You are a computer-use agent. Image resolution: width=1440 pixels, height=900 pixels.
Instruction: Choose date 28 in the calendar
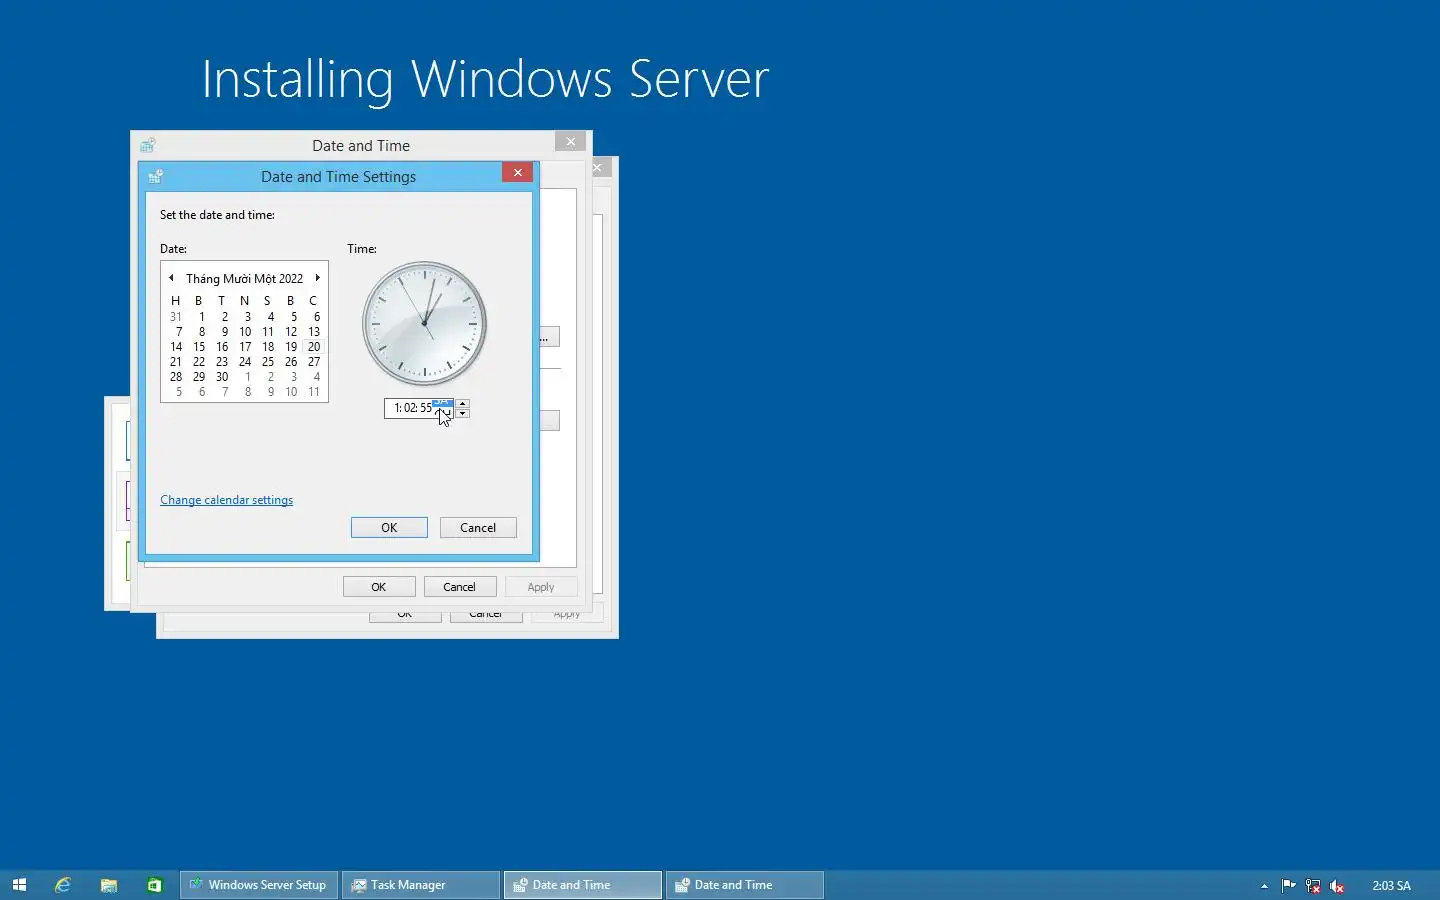[176, 377]
